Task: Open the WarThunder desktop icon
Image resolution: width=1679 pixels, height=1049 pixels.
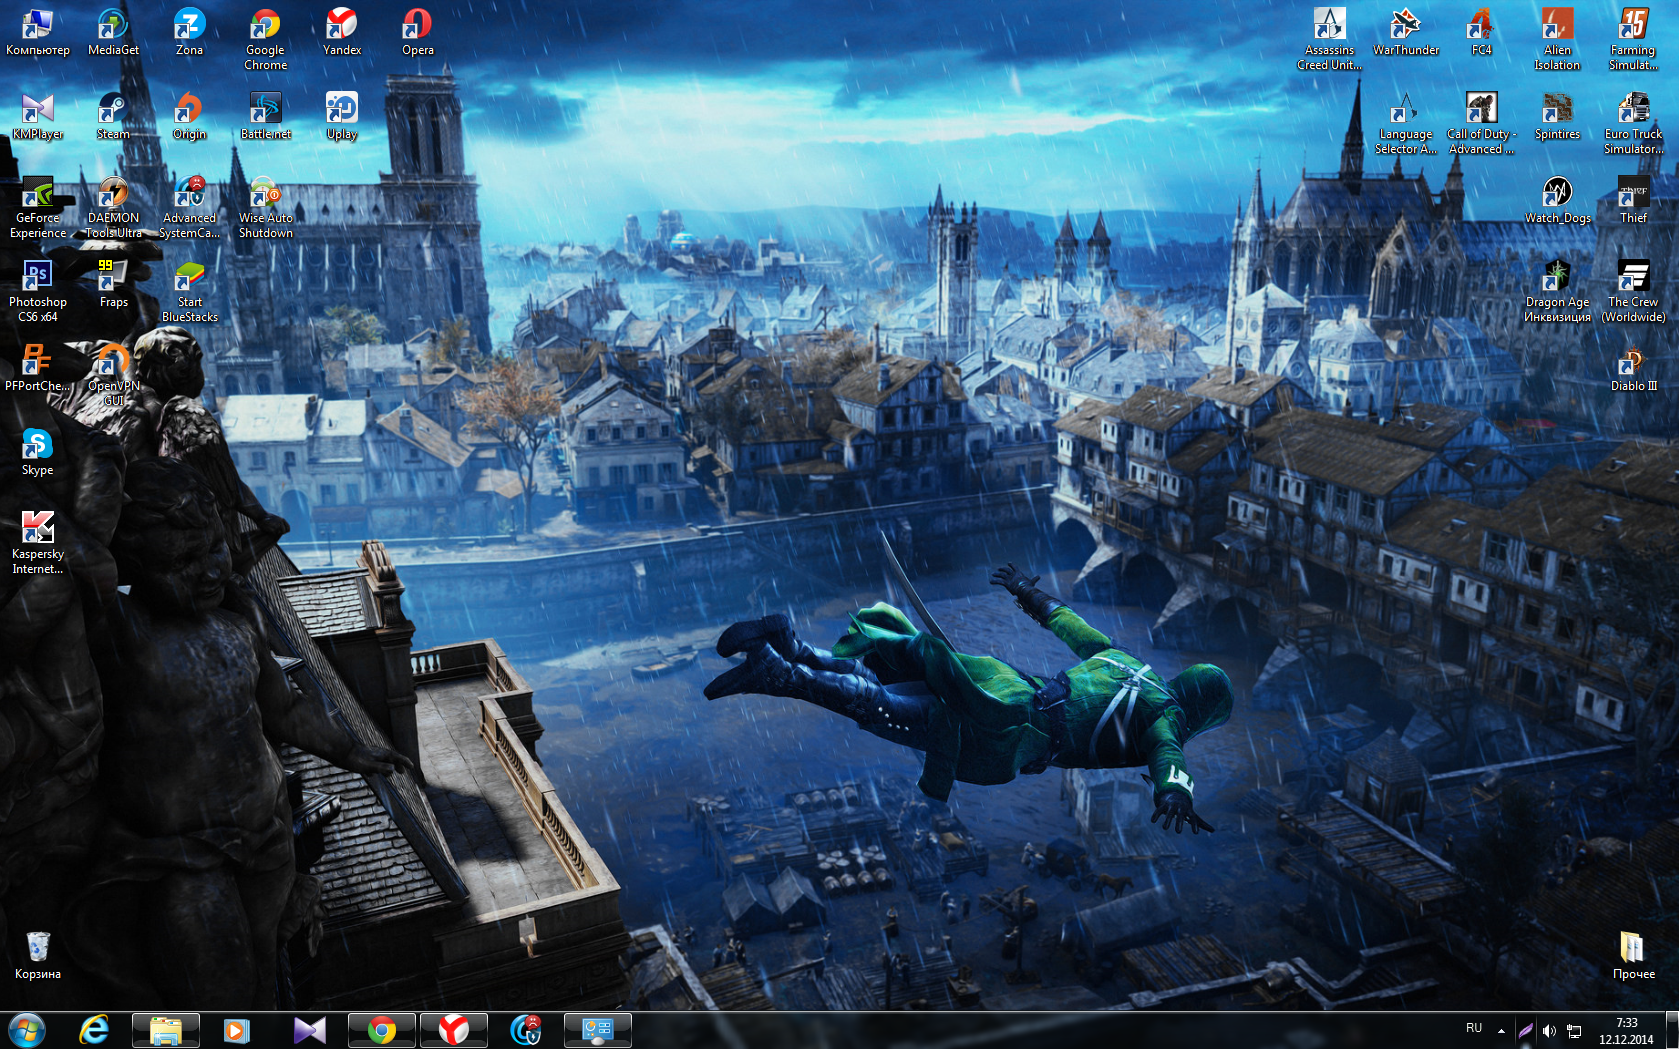Action: [1405, 32]
